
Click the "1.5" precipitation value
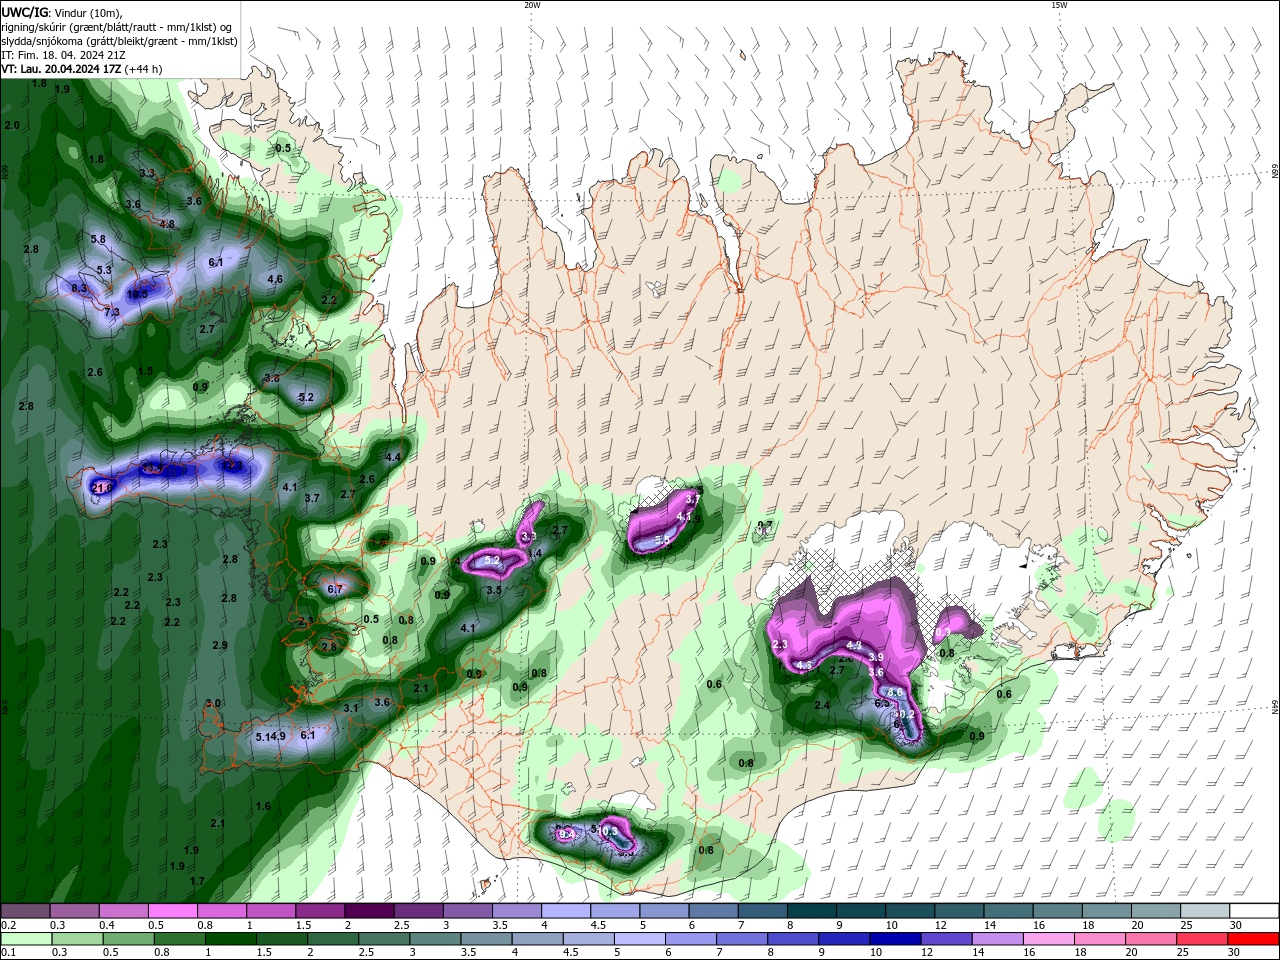145,371
